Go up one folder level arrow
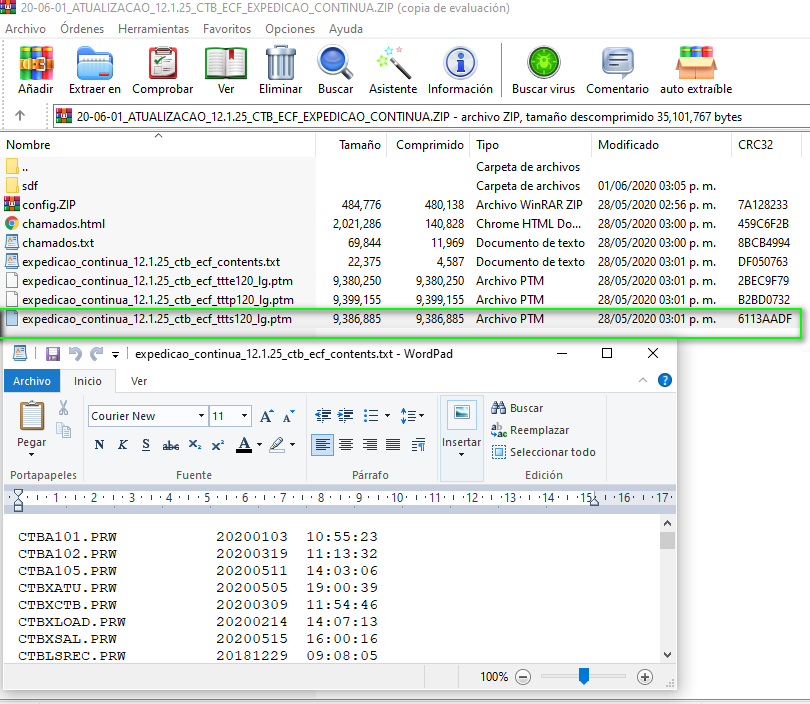The image size is (810, 704). 20,116
